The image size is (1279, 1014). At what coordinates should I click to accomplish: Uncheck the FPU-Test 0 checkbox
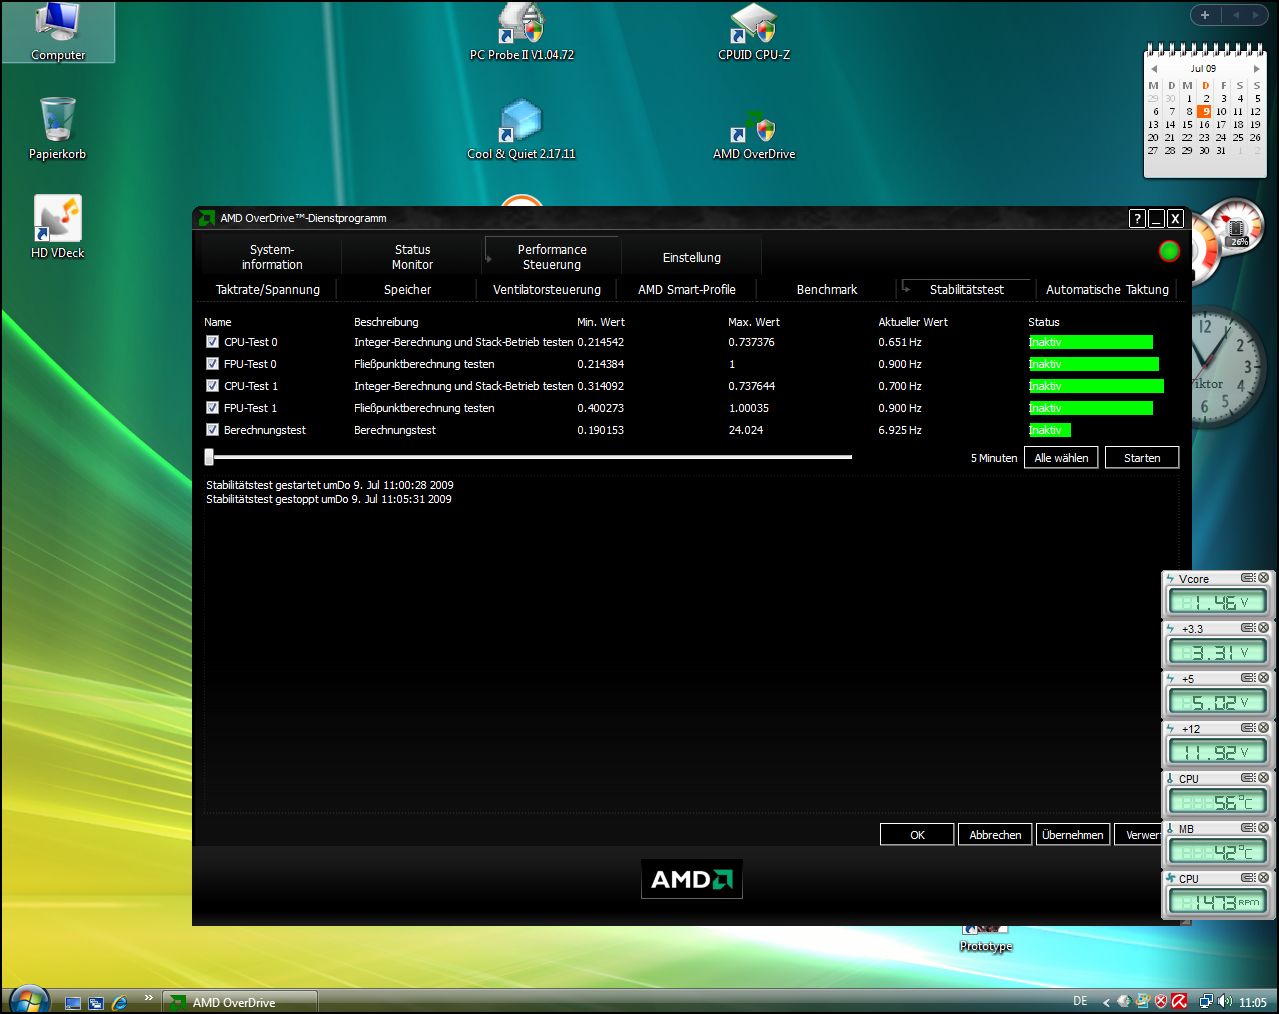tap(212, 364)
